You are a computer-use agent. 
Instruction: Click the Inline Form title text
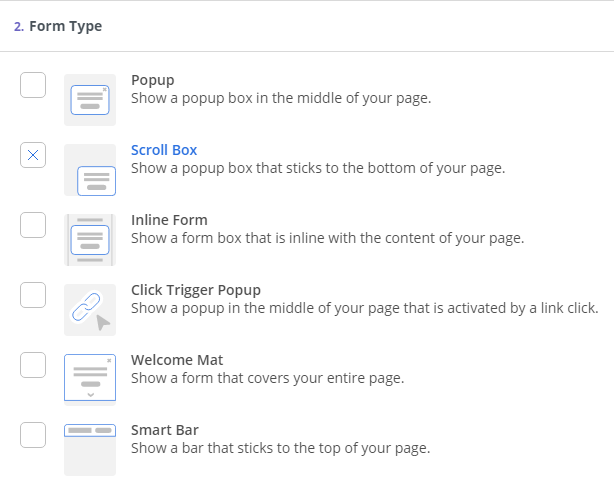click(x=169, y=220)
